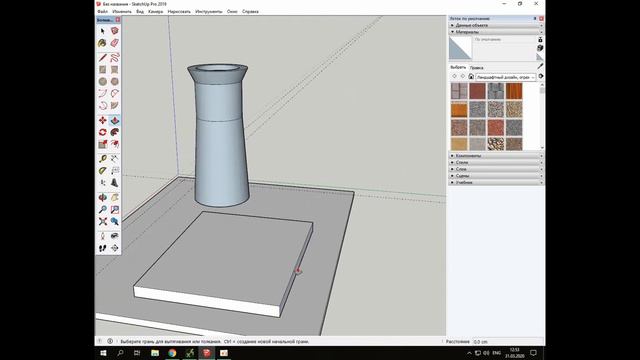Select the orange striped wood material swatch
Viewport: 640px width, 360px height.
click(514, 91)
